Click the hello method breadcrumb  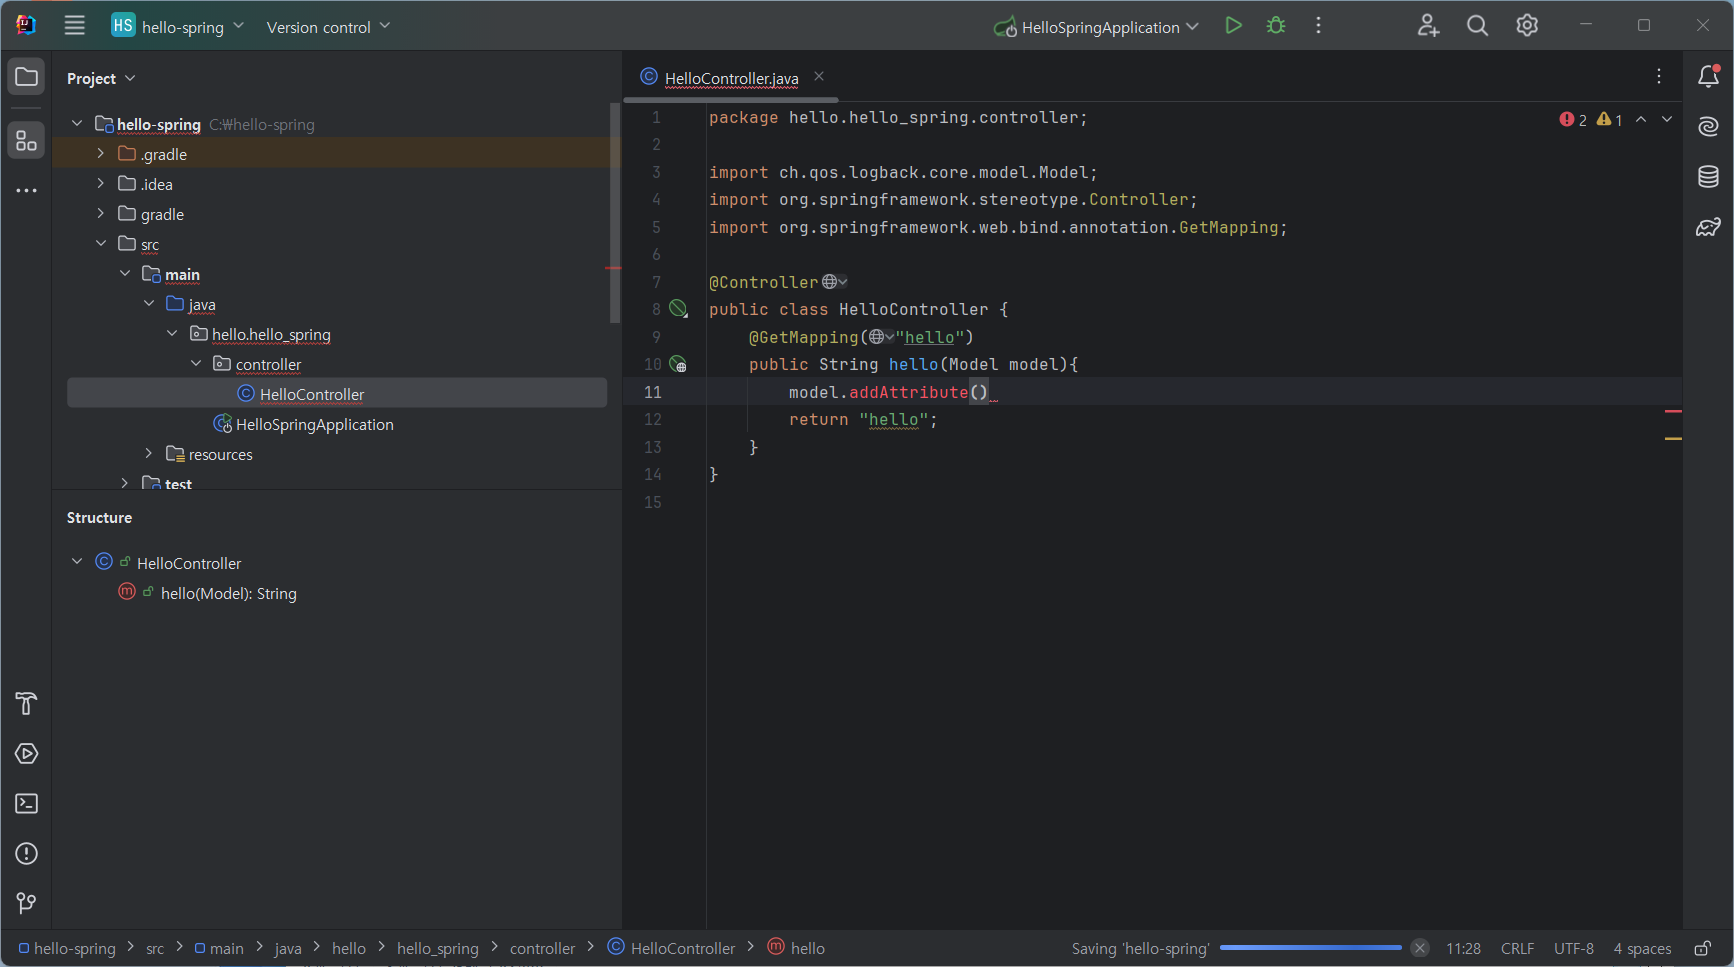[x=796, y=948]
